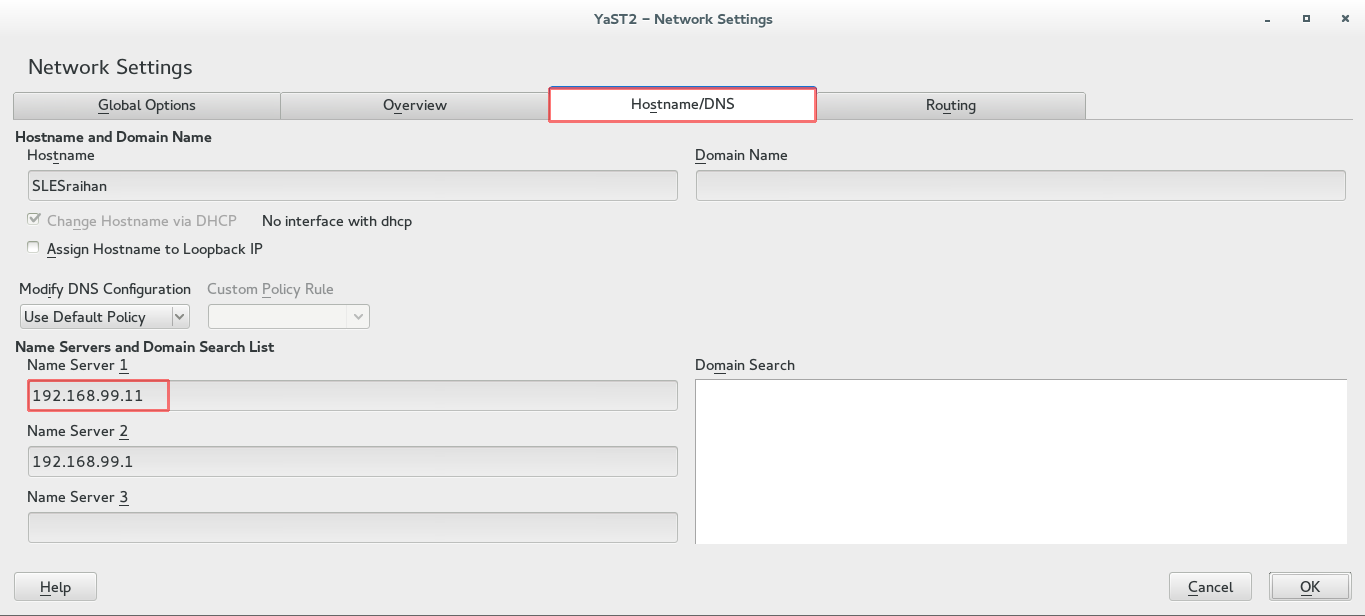This screenshot has width=1365, height=616.
Task: Click Name Server 1 field with 192.168.99.11
Action: coord(353,396)
